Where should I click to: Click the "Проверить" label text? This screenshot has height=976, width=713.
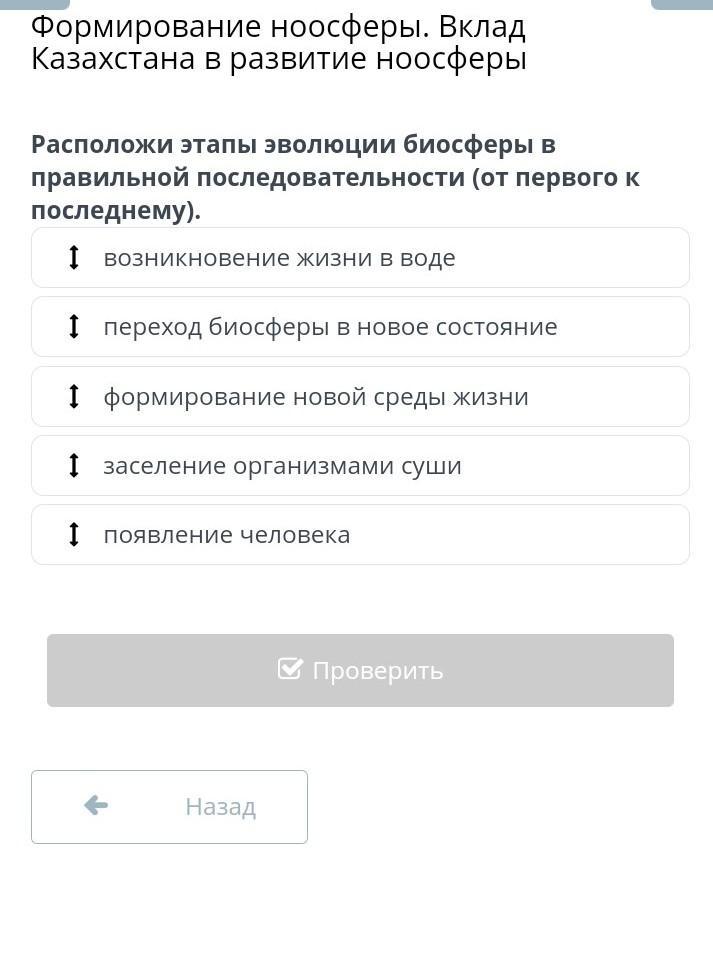point(377,671)
